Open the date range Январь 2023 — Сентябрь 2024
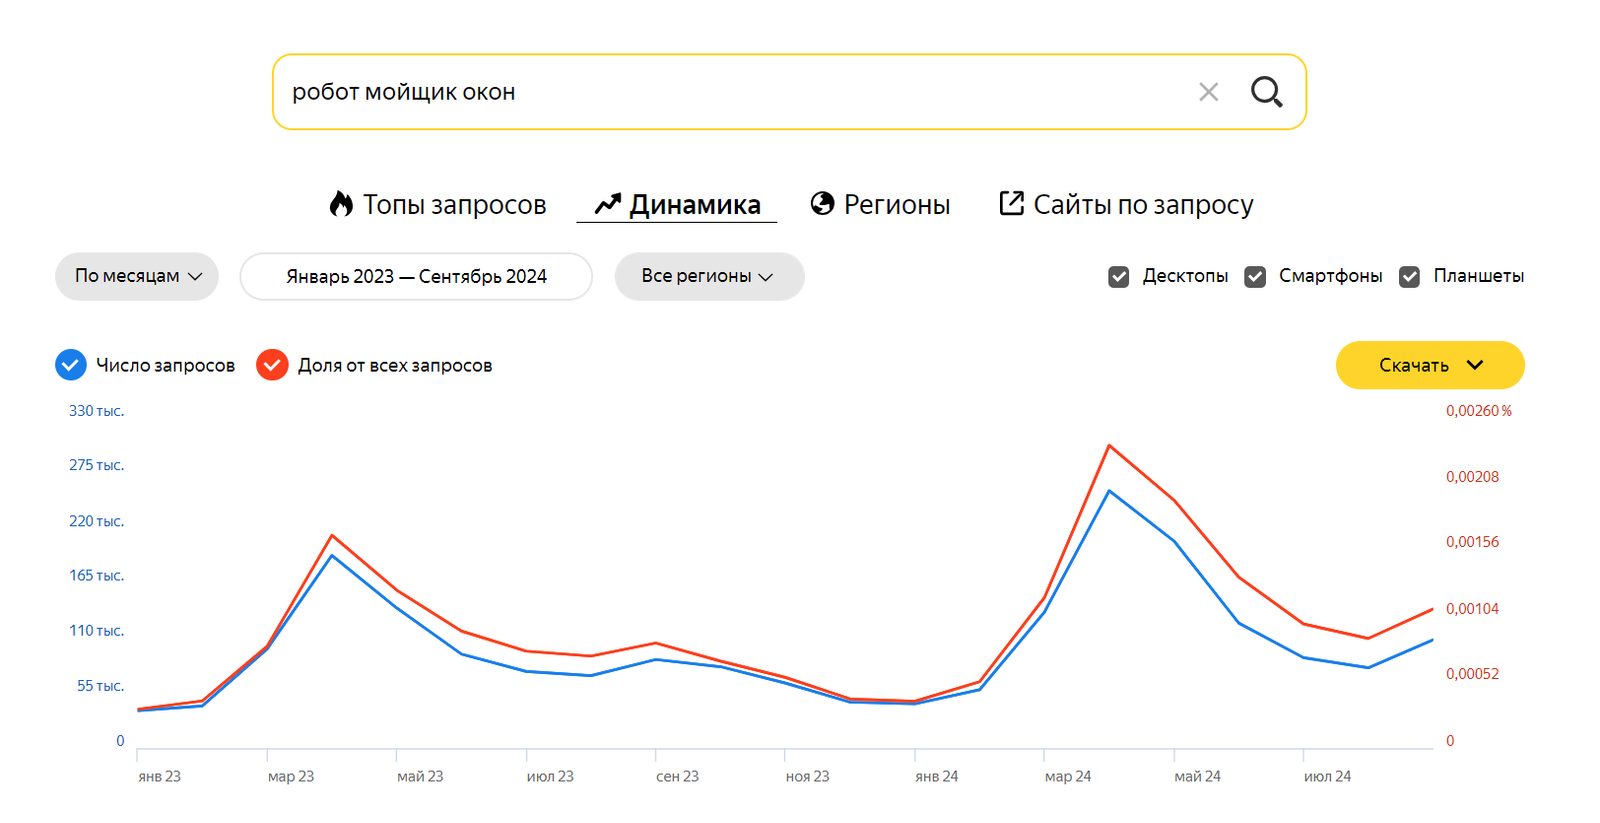 [x=416, y=276]
